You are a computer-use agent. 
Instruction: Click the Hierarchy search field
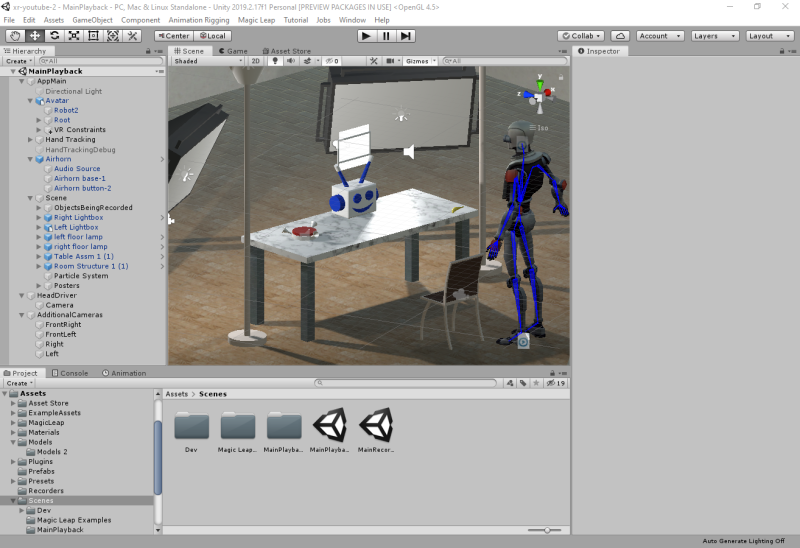(x=101, y=61)
